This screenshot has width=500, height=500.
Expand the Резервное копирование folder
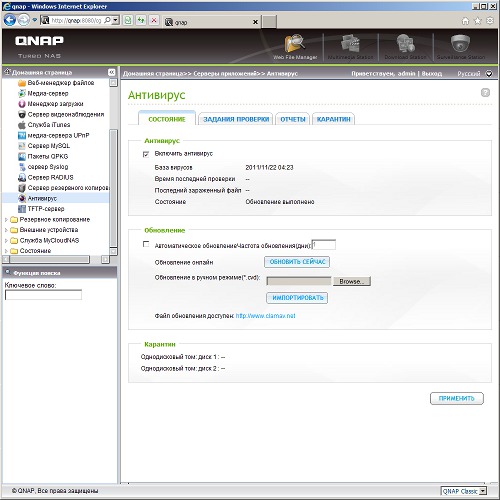(6, 220)
